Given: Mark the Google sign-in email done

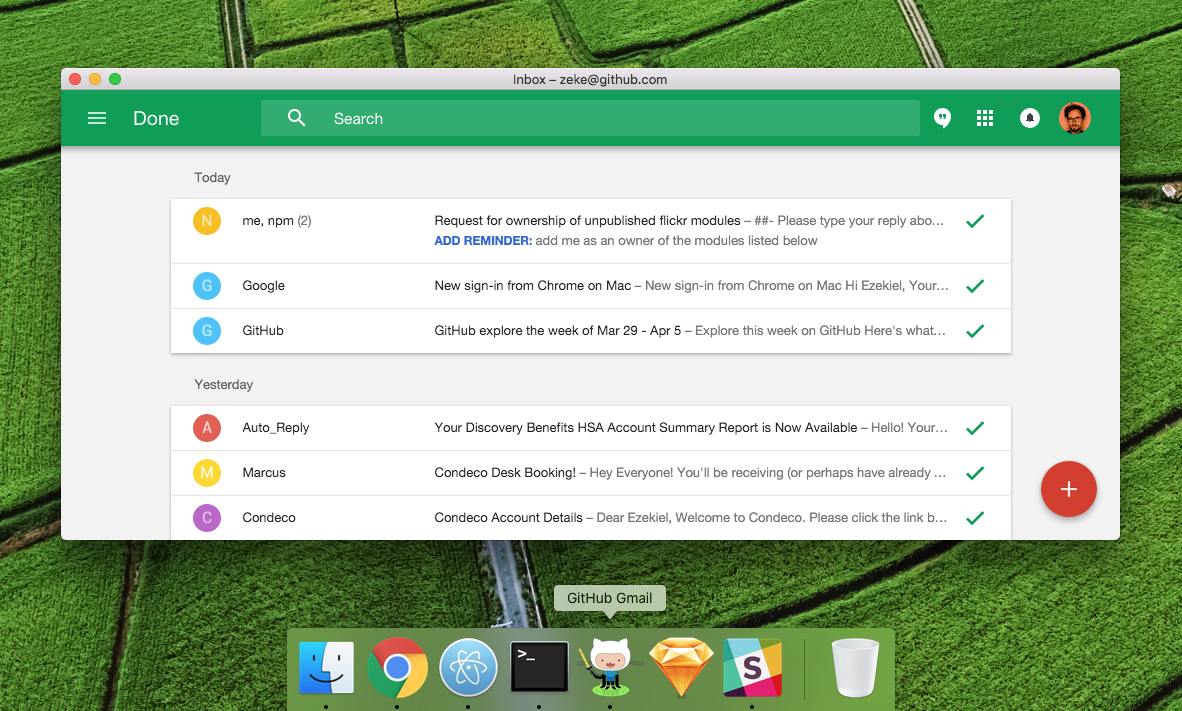Looking at the screenshot, I should pos(975,286).
